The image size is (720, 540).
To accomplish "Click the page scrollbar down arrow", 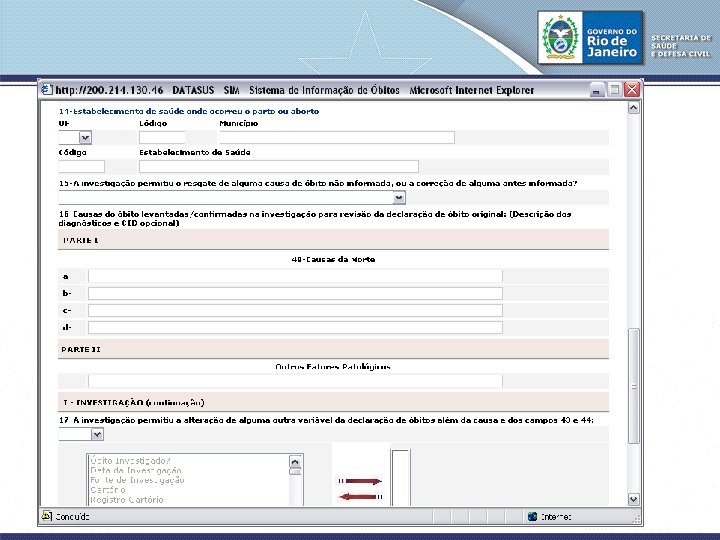I will (x=634, y=499).
